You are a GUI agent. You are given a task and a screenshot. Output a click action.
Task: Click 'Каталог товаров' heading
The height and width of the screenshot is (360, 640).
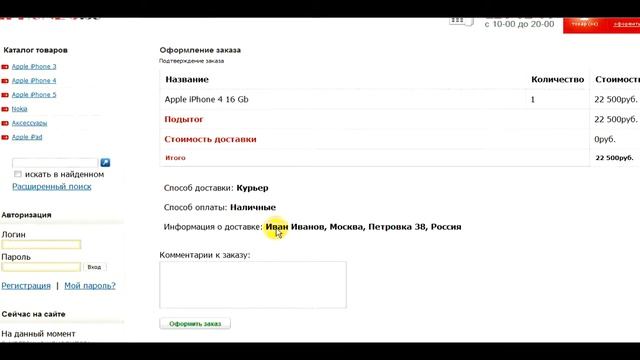click(36, 50)
